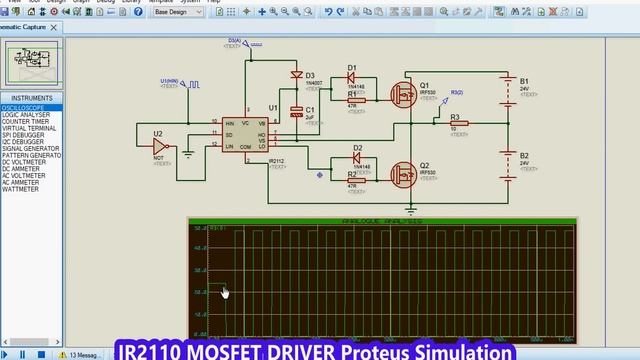The width and height of the screenshot is (640, 360).
Task: Save the design with the floppy icon
Action: pyautogui.click(x=4, y=12)
